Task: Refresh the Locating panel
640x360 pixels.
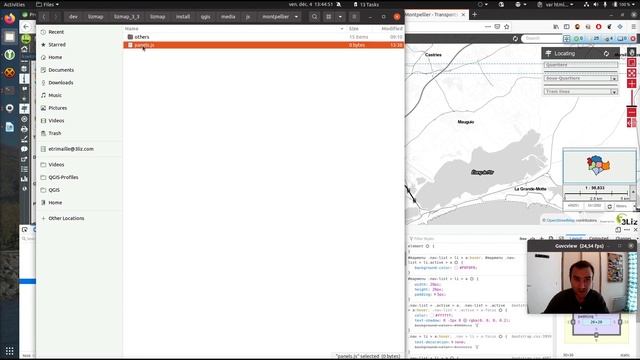Action: [606, 53]
